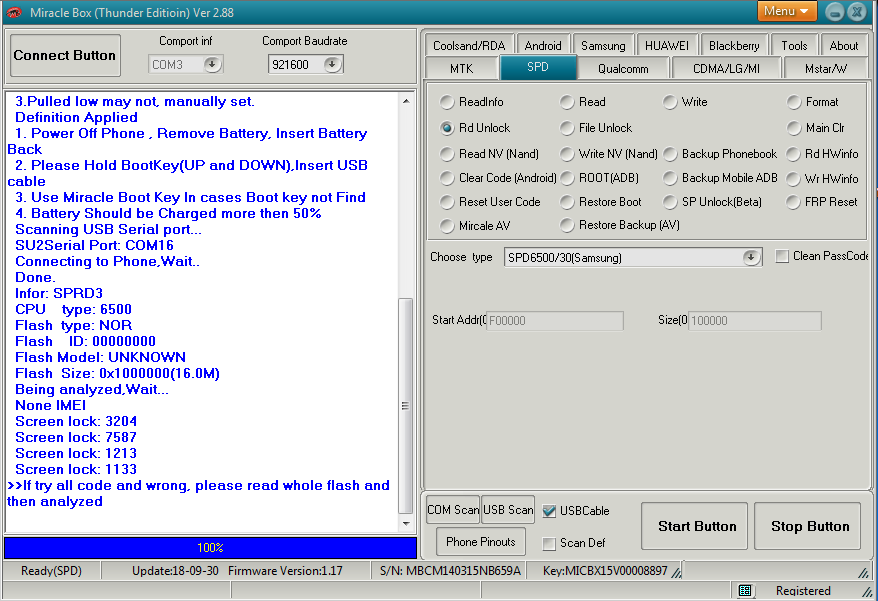Select the Restore Backup (AV) radio option
This screenshot has height=601, width=878.
(620, 225)
